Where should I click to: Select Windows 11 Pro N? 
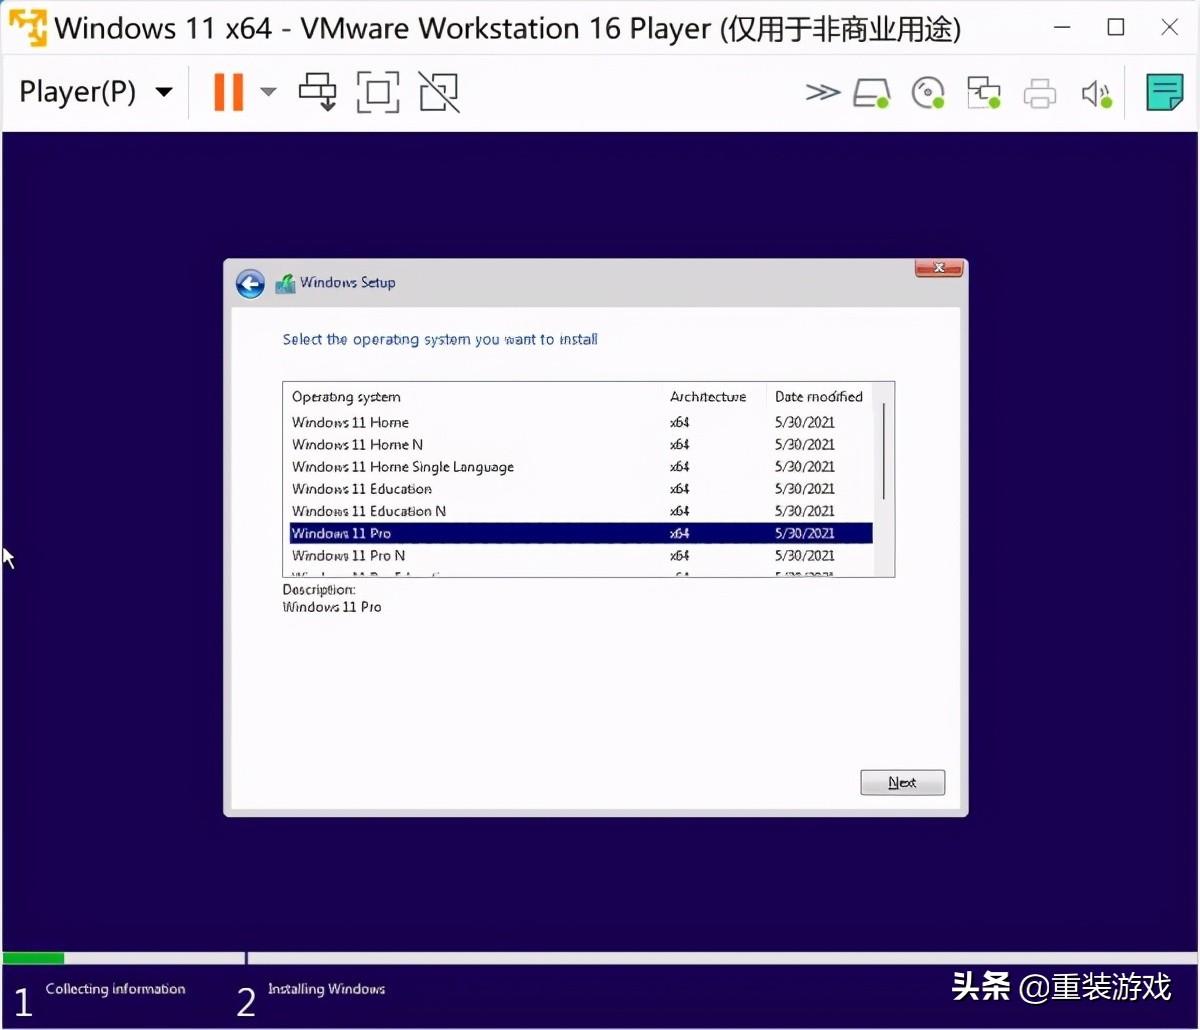click(581, 555)
